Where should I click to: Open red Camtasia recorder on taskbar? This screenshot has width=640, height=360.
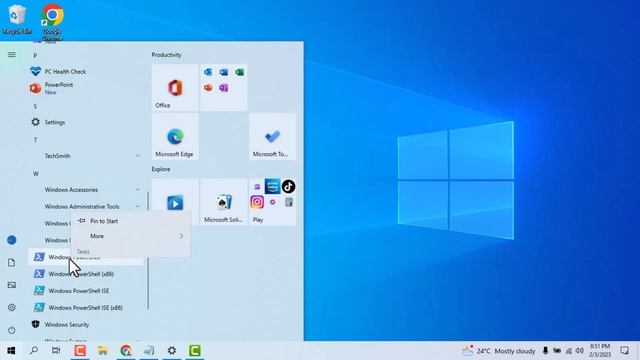(80, 351)
